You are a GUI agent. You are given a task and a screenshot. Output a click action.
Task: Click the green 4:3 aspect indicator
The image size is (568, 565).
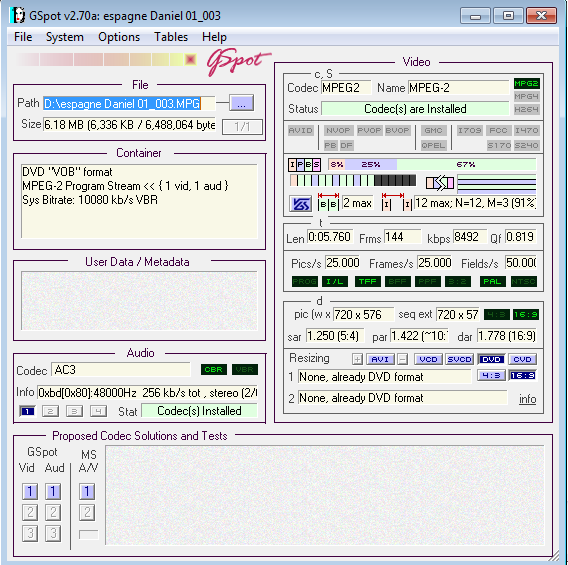point(497,314)
